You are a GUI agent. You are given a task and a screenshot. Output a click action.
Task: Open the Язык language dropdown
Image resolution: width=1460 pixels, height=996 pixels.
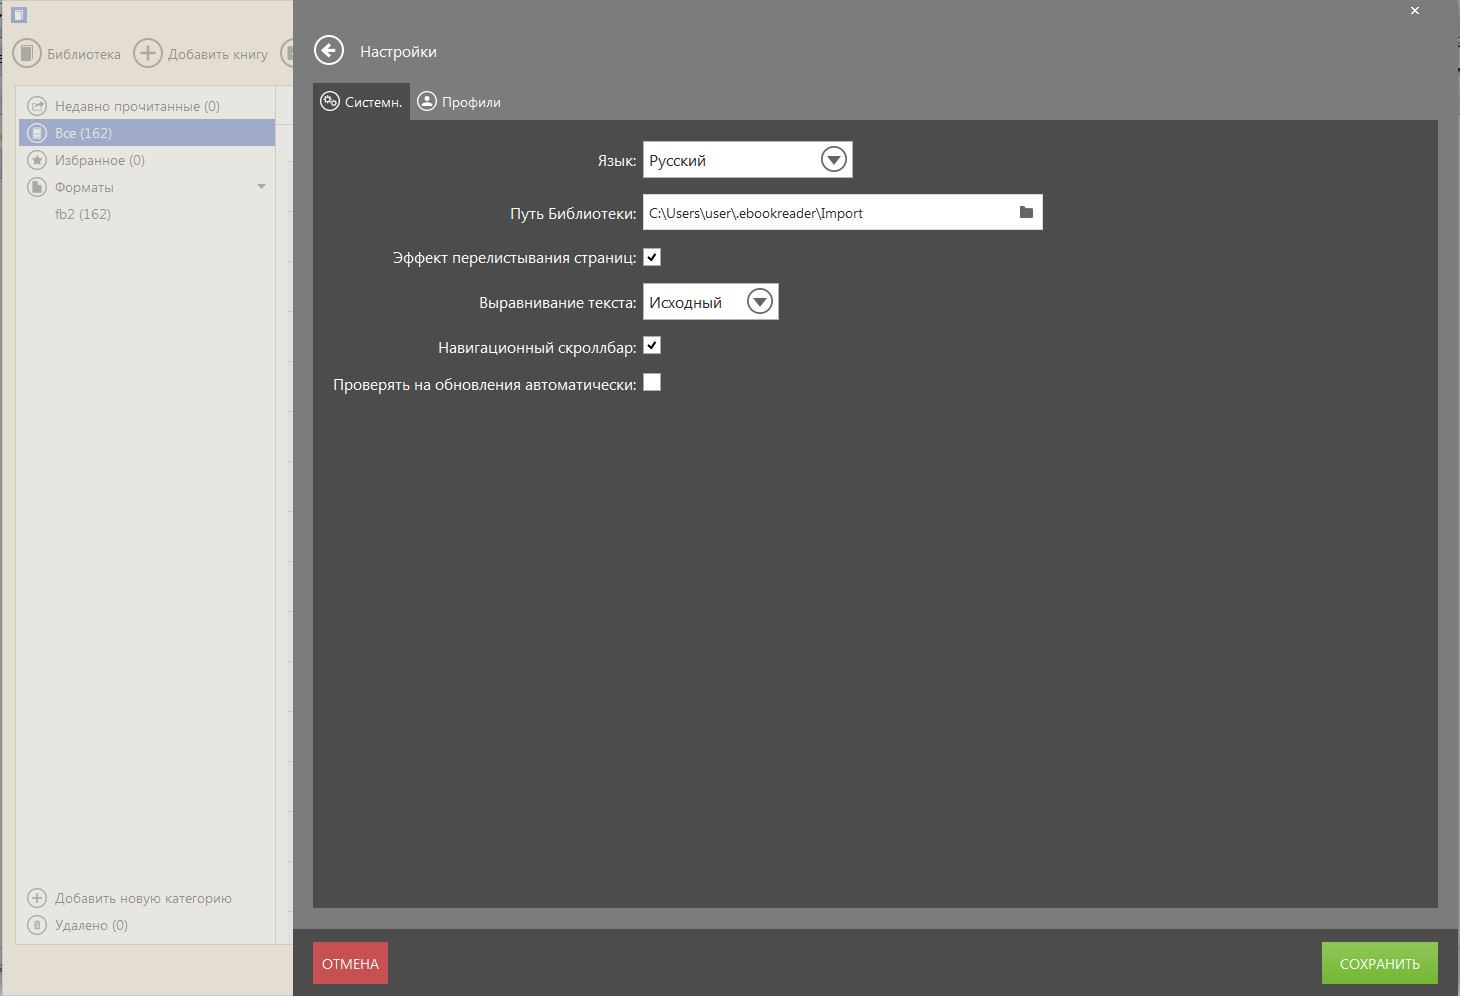coord(747,160)
